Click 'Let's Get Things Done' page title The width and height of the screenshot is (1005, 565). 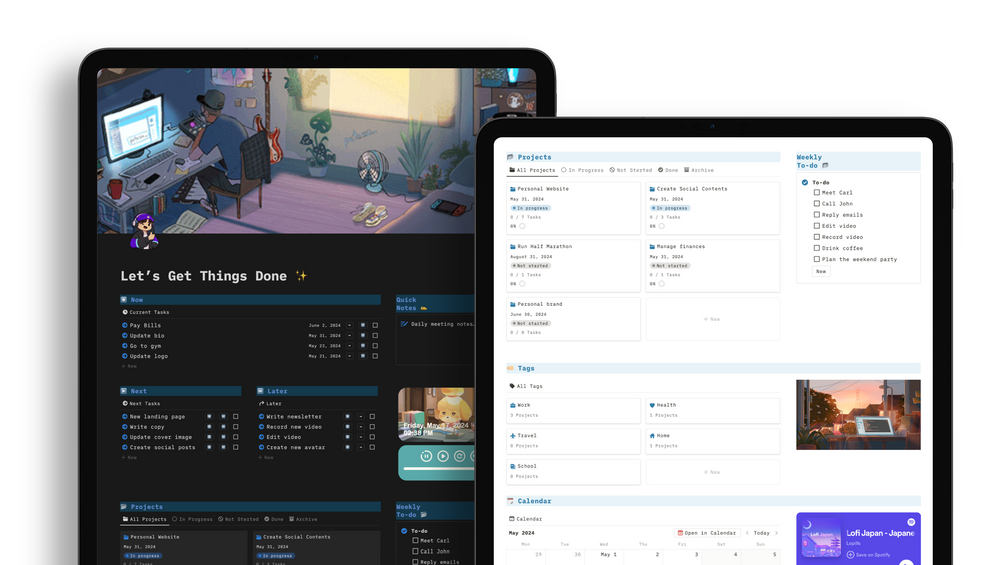click(x=203, y=276)
